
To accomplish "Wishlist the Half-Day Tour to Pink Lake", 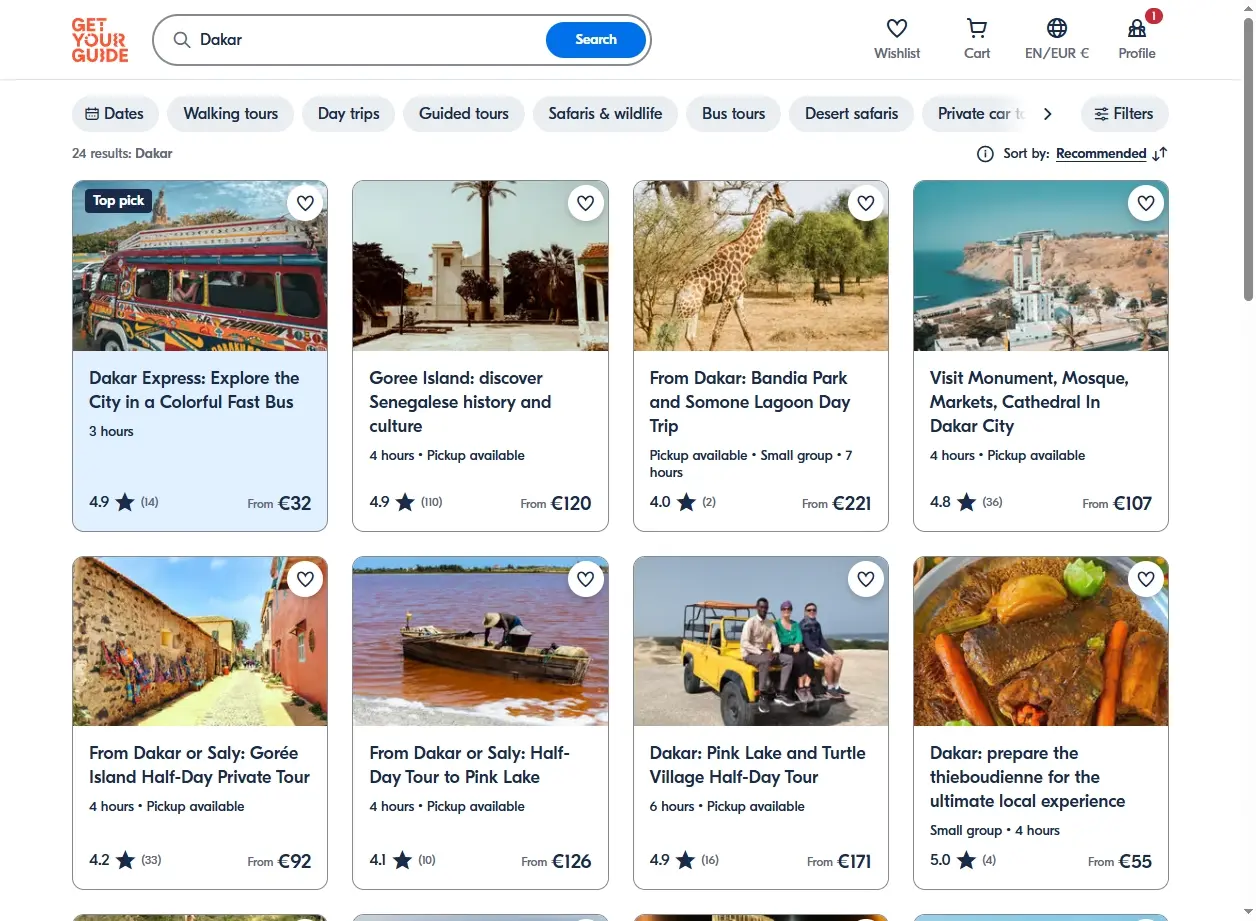I will [586, 579].
